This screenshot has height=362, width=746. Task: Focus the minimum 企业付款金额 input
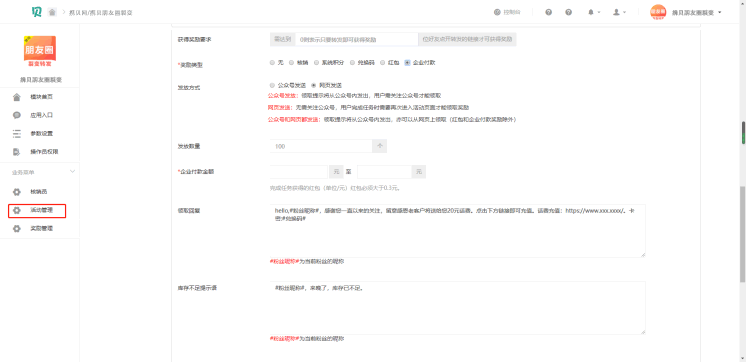pos(299,172)
